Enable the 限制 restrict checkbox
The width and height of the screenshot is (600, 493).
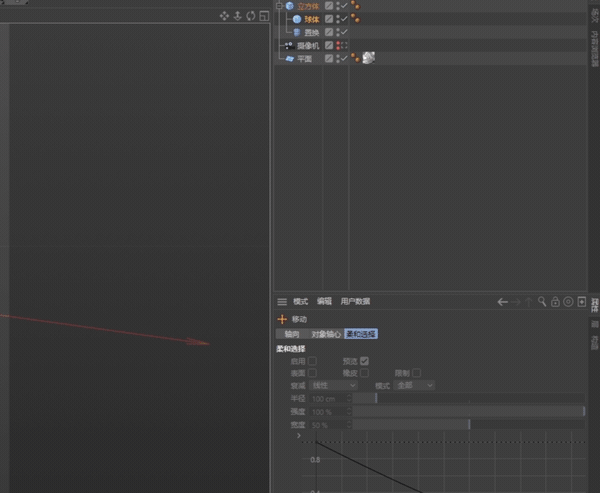pyautogui.click(x=417, y=373)
